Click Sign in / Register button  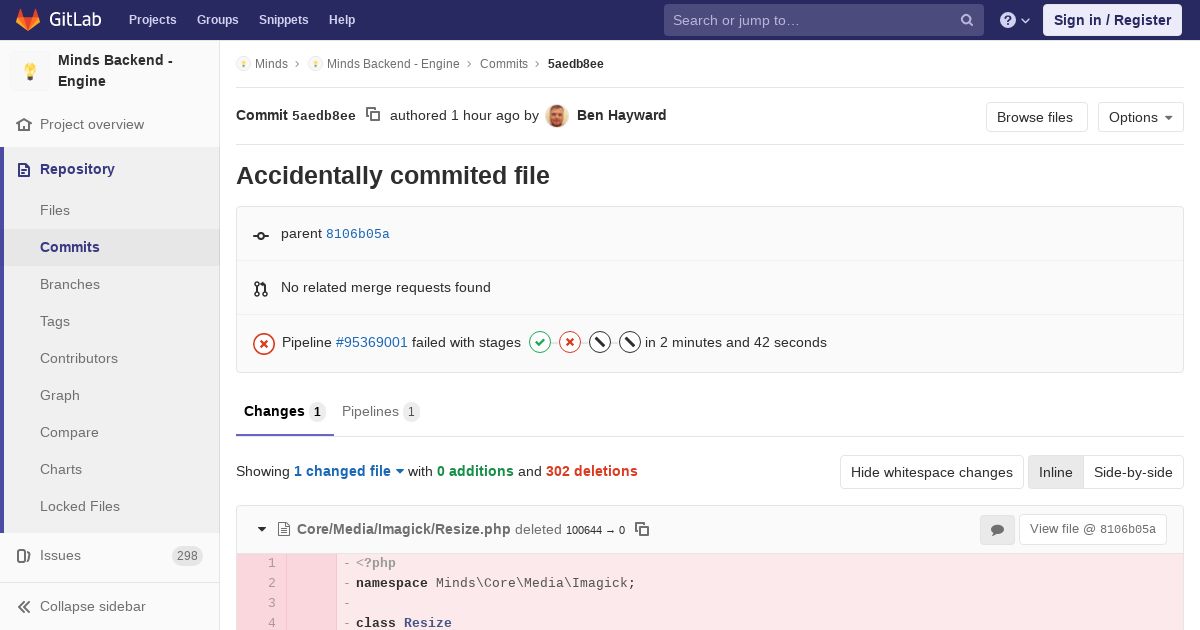pos(1112,20)
